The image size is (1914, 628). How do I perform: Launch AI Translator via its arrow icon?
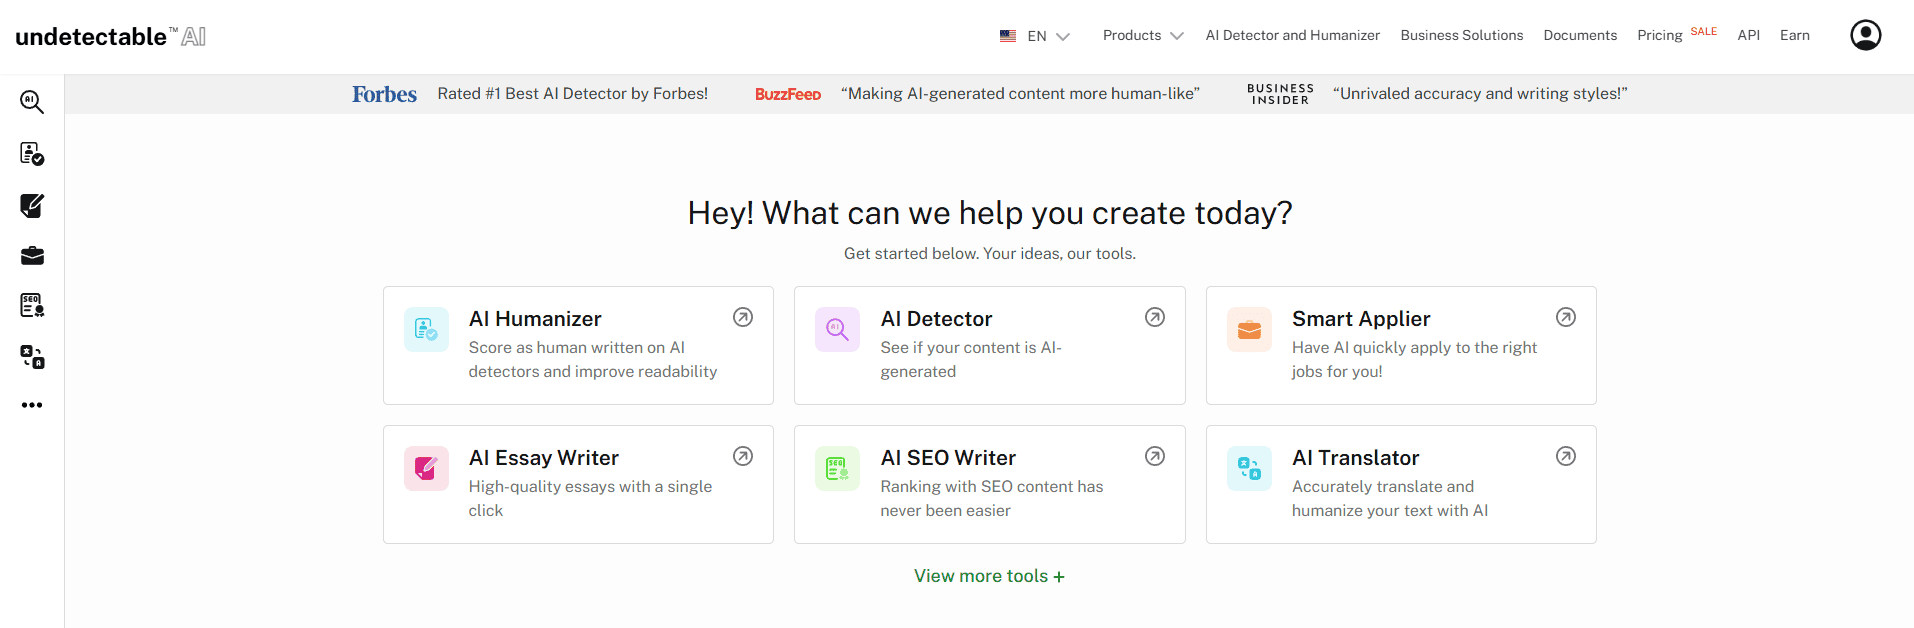[x=1566, y=456]
